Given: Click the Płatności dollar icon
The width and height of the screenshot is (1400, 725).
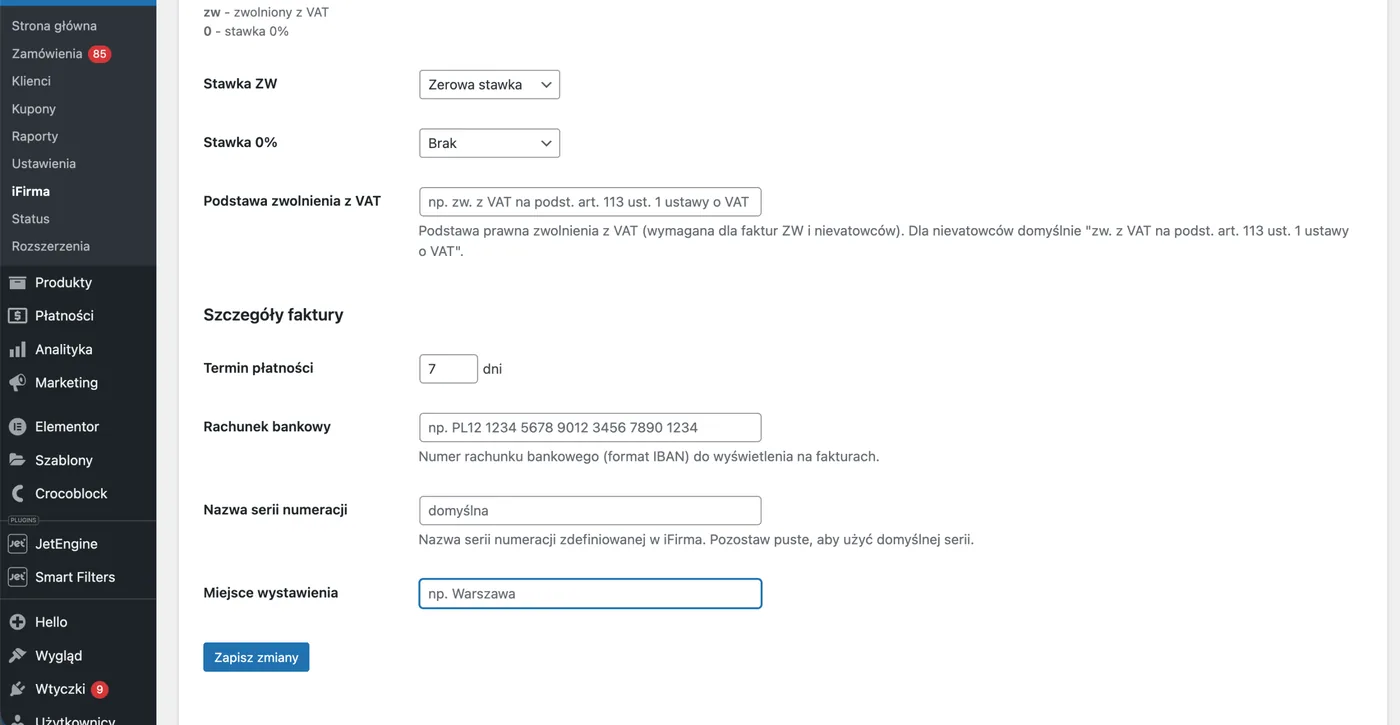Looking at the screenshot, I should (17, 316).
